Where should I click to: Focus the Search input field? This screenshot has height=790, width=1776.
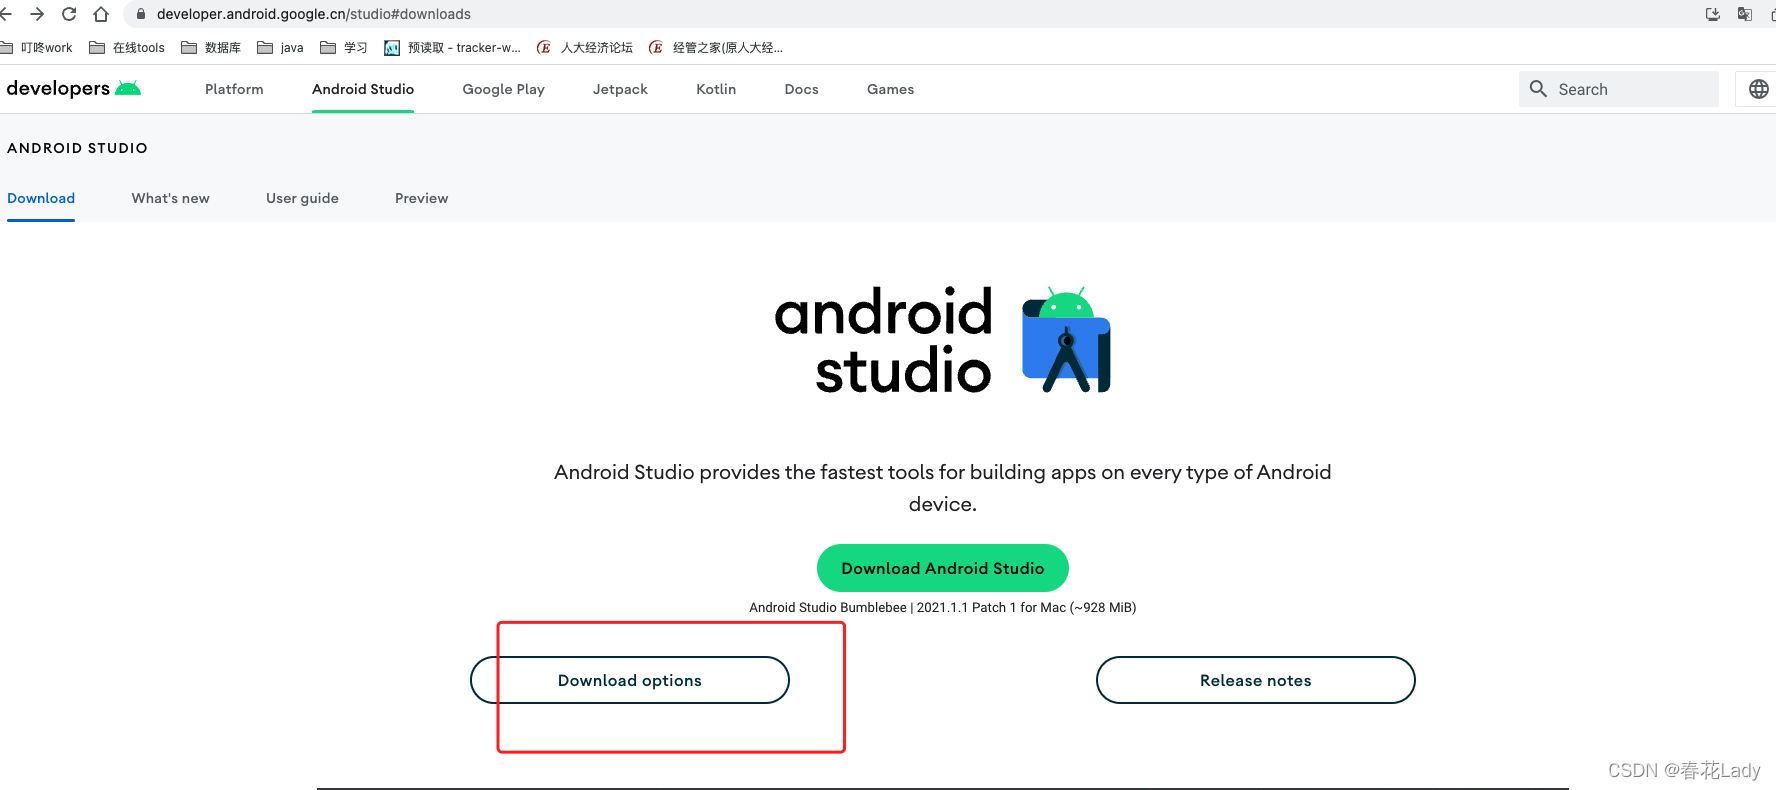pos(1618,89)
